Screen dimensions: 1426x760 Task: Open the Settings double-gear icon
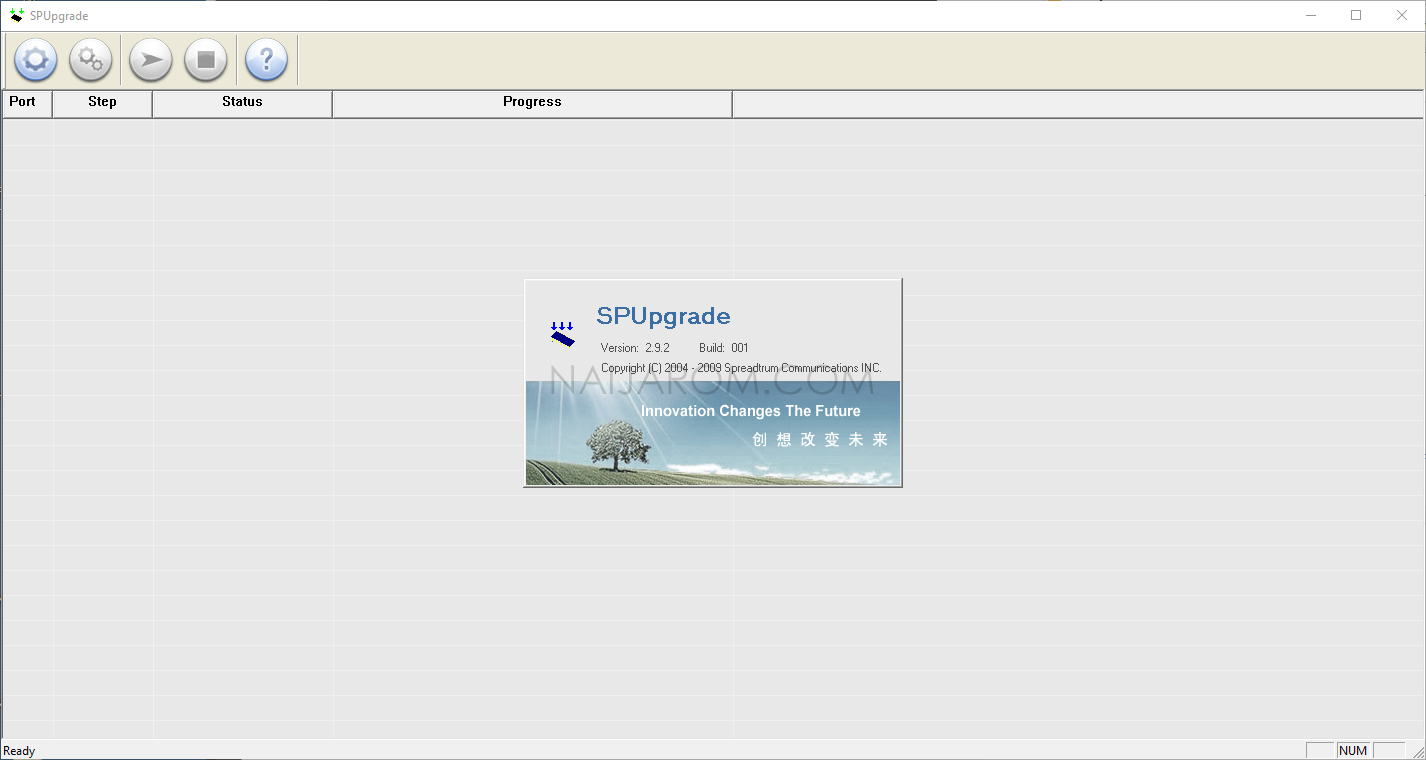(91, 60)
